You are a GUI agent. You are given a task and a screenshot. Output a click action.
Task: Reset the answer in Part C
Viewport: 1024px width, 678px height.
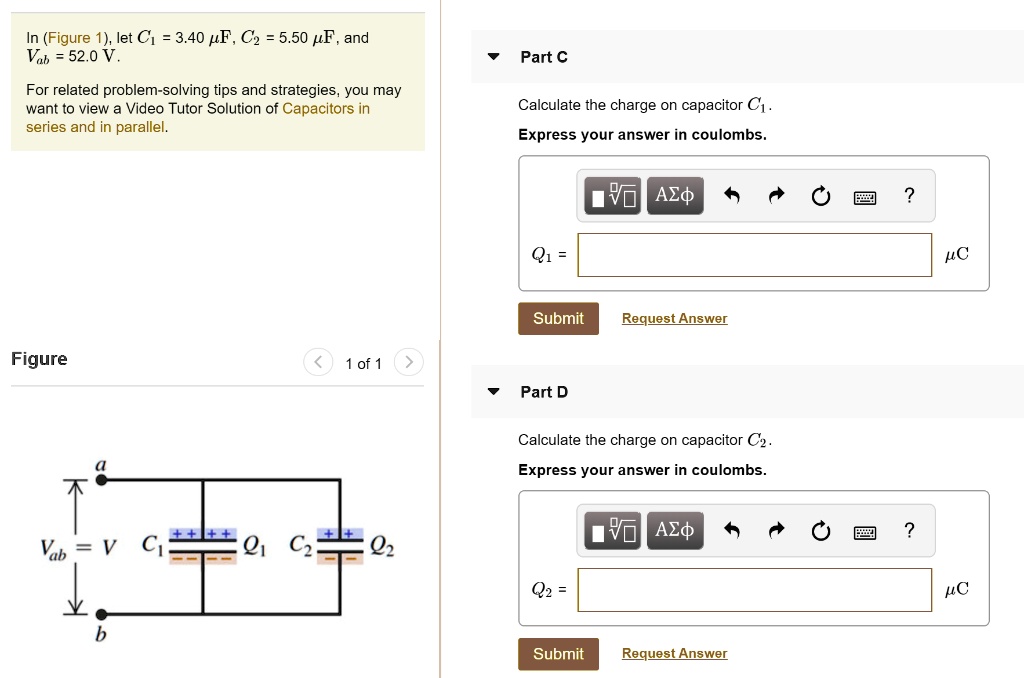tap(821, 196)
